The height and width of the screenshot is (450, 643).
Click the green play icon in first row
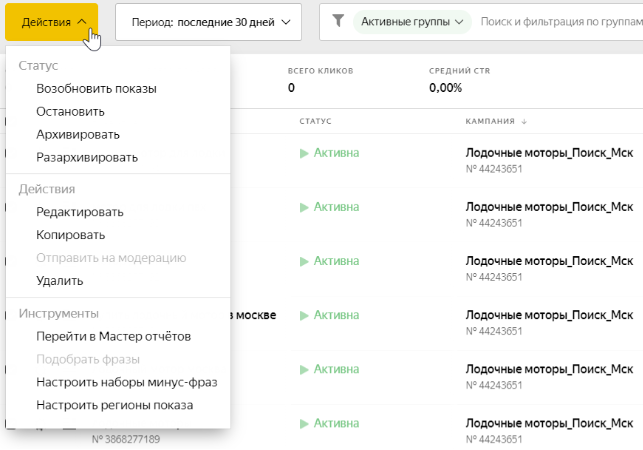[x=304, y=153]
